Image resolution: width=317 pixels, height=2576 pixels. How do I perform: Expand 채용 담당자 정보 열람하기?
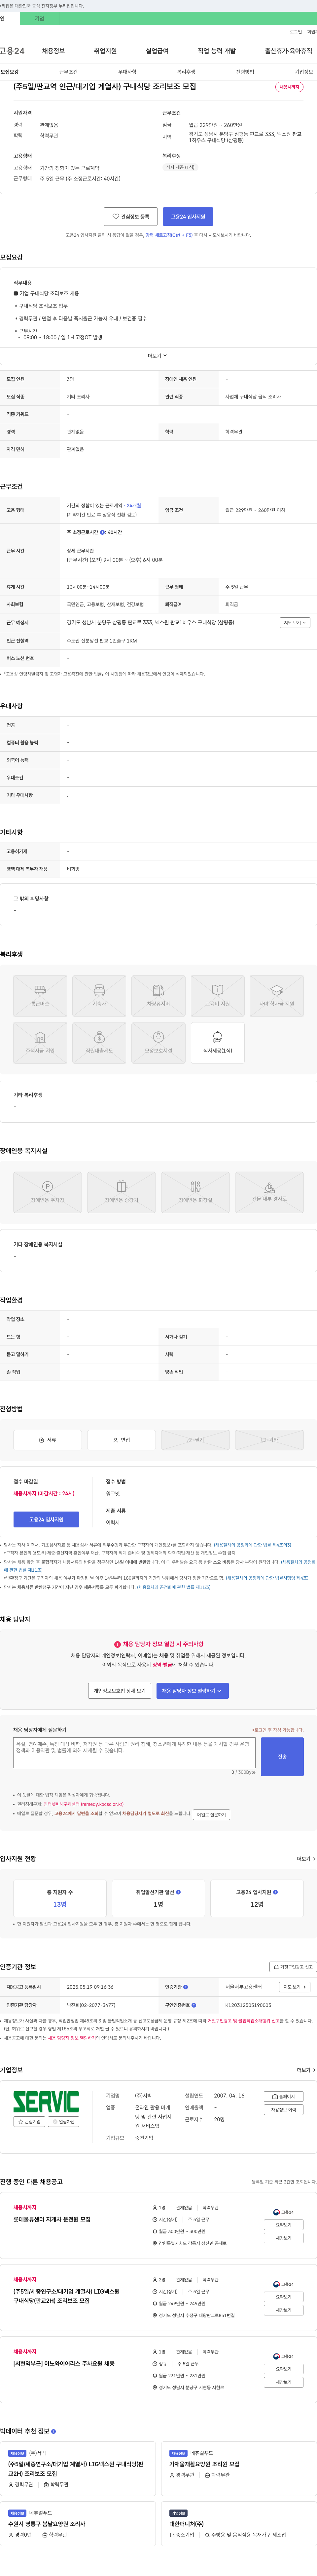click(192, 1691)
